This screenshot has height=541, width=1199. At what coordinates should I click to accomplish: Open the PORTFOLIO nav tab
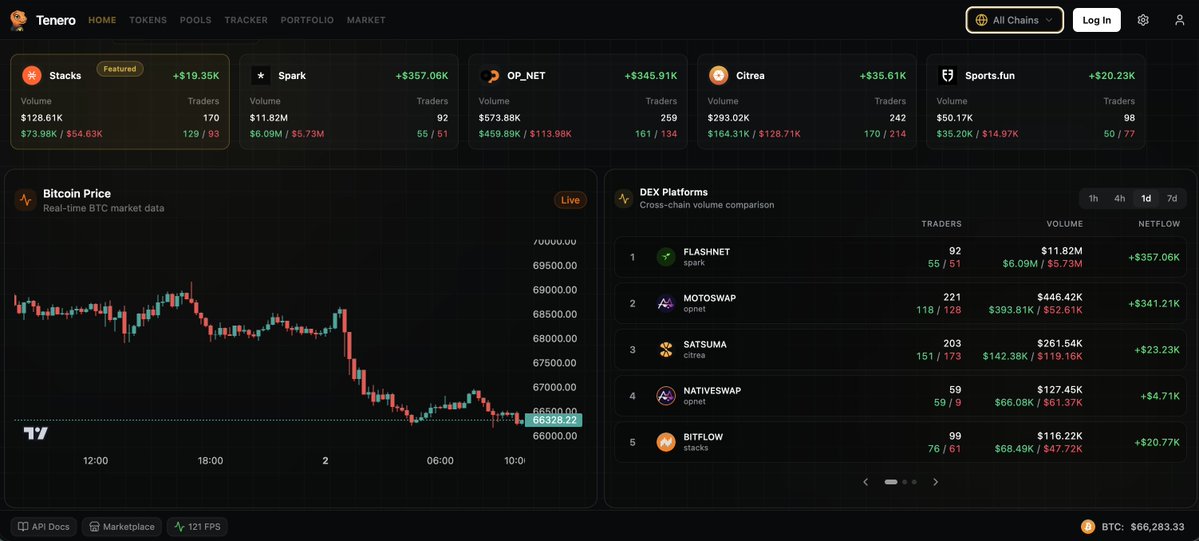(307, 20)
